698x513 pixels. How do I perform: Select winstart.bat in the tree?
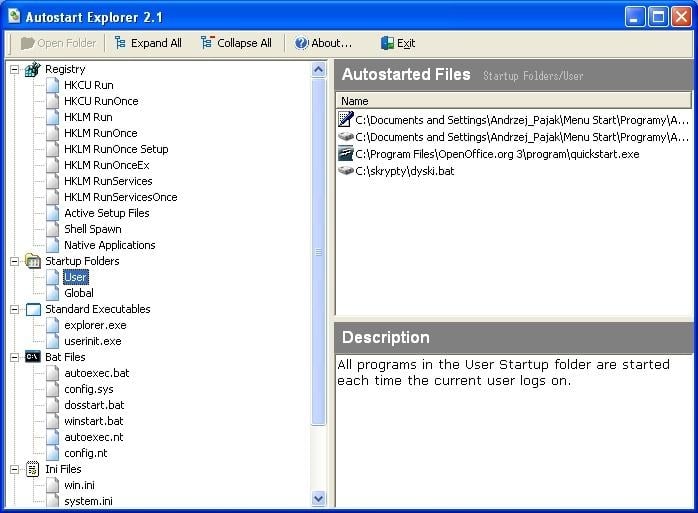pyautogui.click(x=93, y=421)
